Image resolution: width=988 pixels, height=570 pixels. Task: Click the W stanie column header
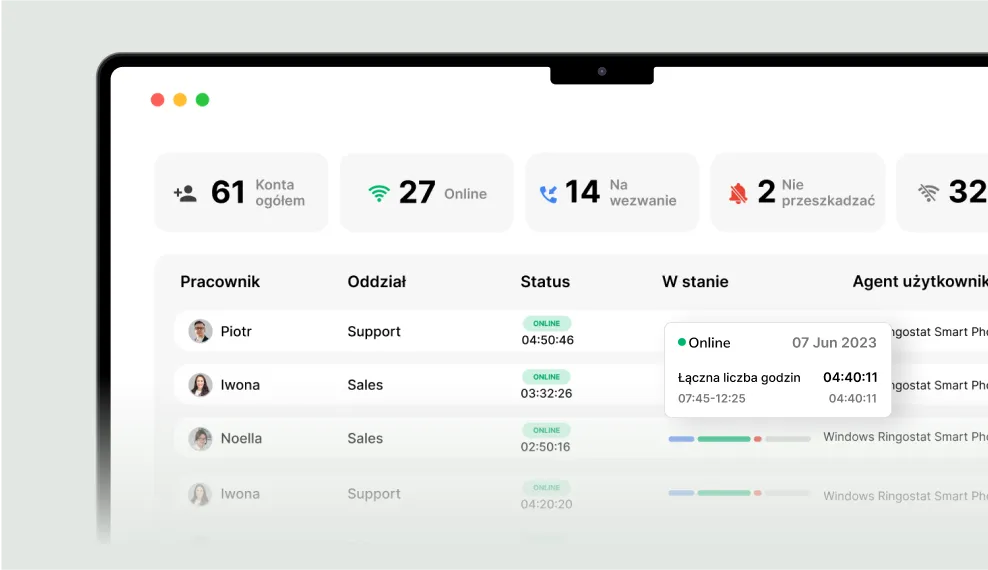point(695,282)
